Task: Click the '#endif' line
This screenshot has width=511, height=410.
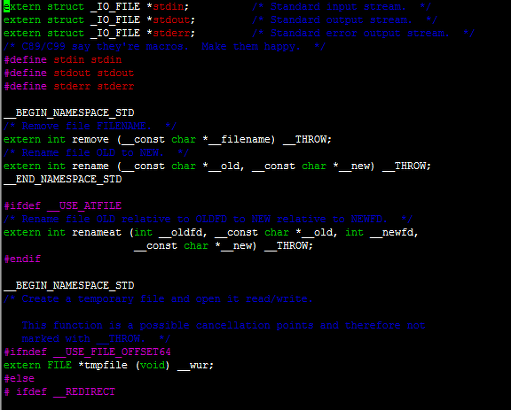Action: tap(22, 259)
